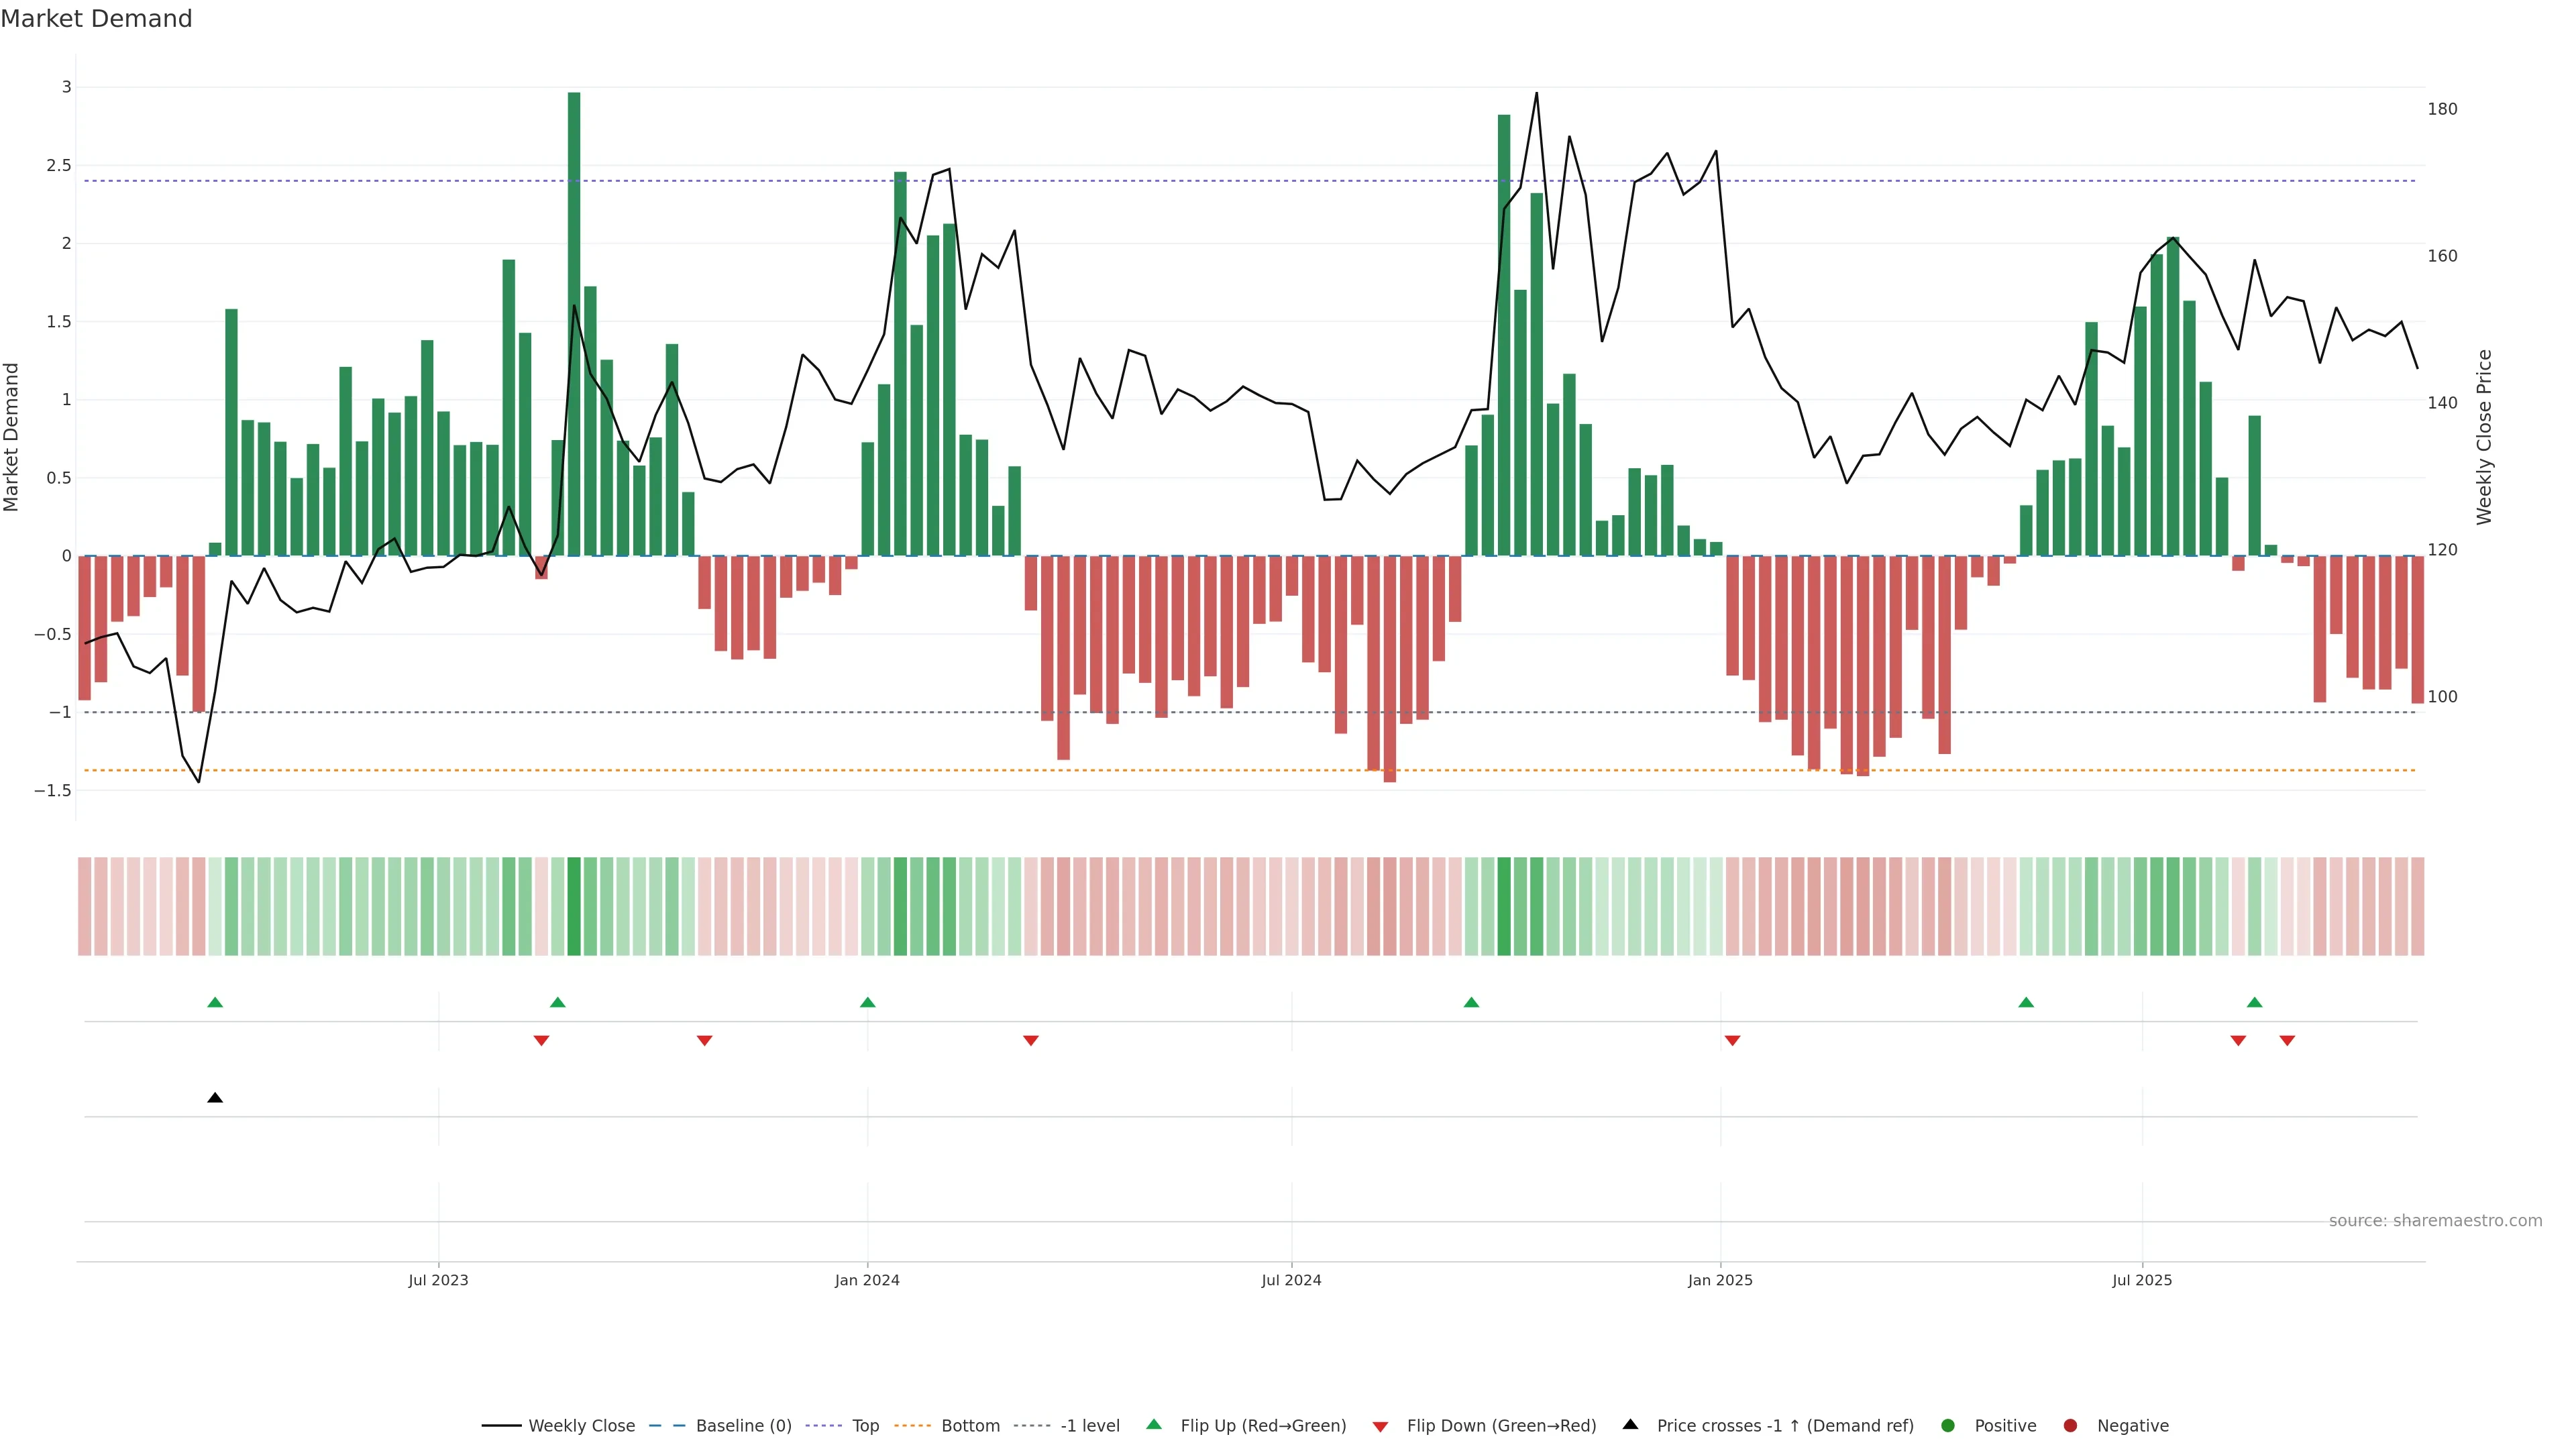The height and width of the screenshot is (1449, 2576).
Task: Click the Flip Down marker right of Jan 2025
Action: click(1732, 1041)
